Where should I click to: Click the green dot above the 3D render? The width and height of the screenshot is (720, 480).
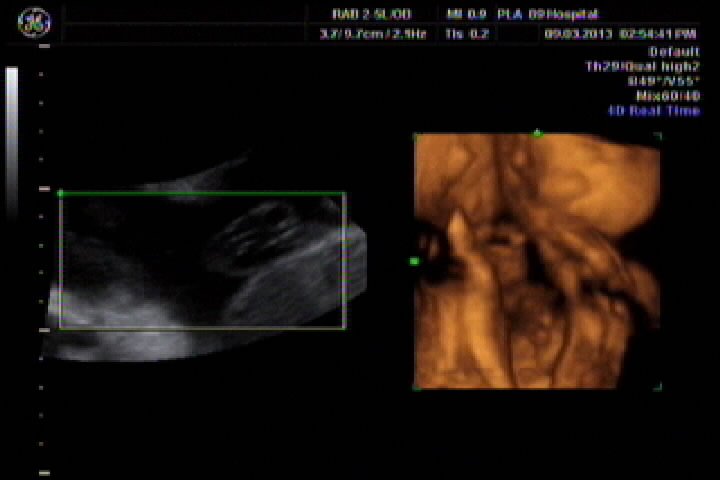point(537,133)
